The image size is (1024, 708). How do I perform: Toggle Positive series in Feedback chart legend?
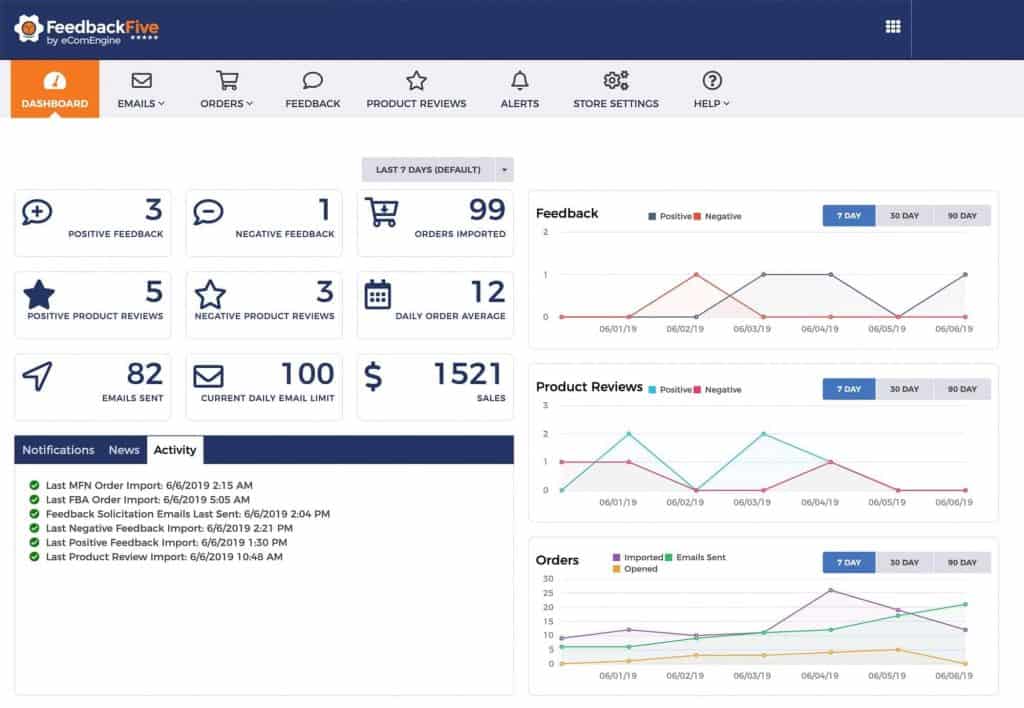[x=669, y=216]
